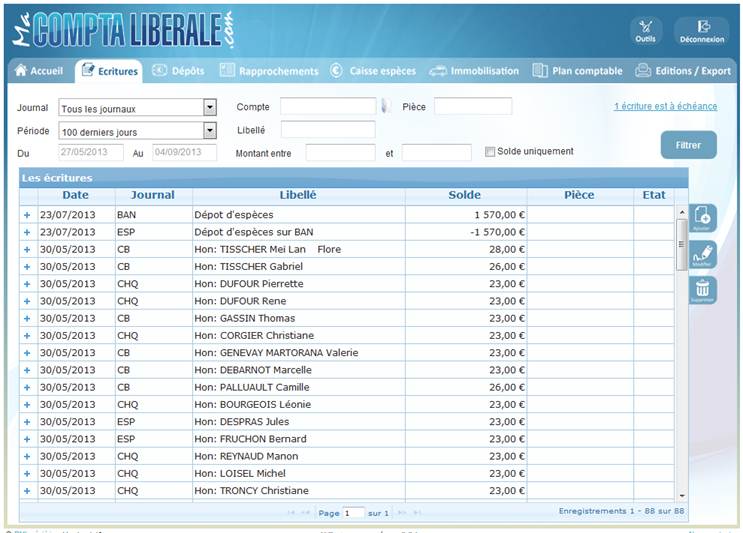This screenshot has width=743, height=533.
Task: Sort by the Date column header
Action: [76, 195]
